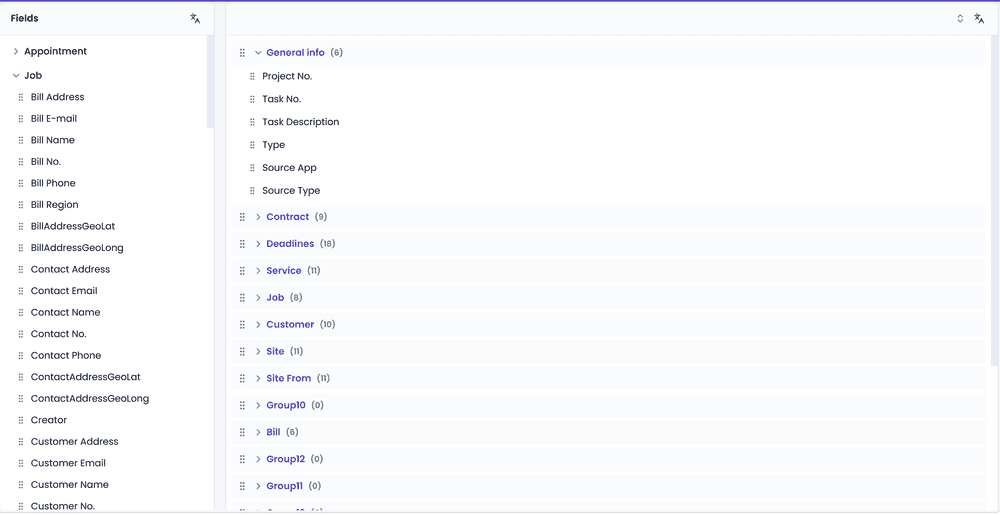Click the Deadlines group title
Screen dimensions: 1000x515
290,244
